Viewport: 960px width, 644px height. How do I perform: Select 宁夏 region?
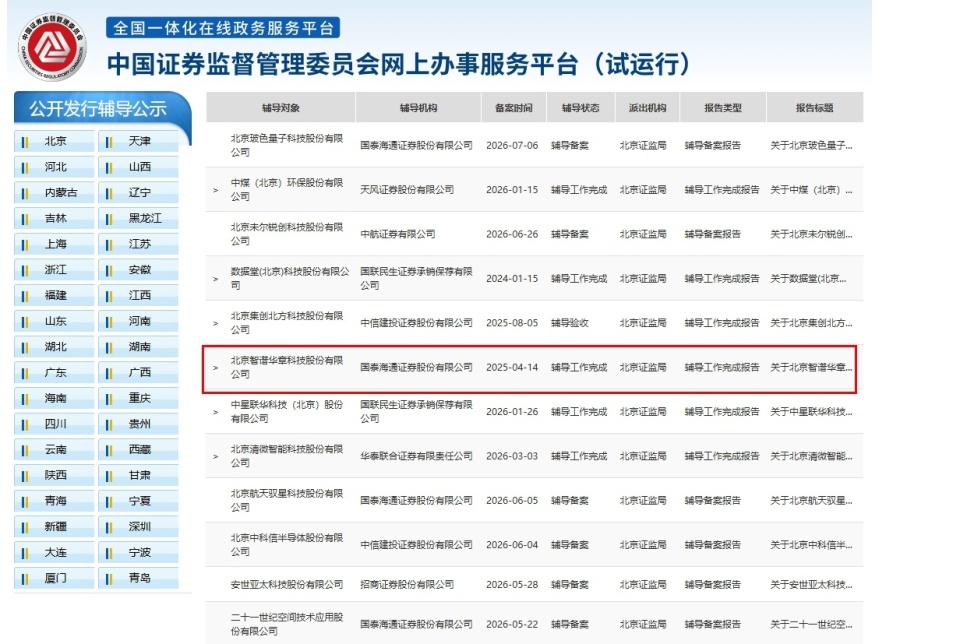click(138, 501)
